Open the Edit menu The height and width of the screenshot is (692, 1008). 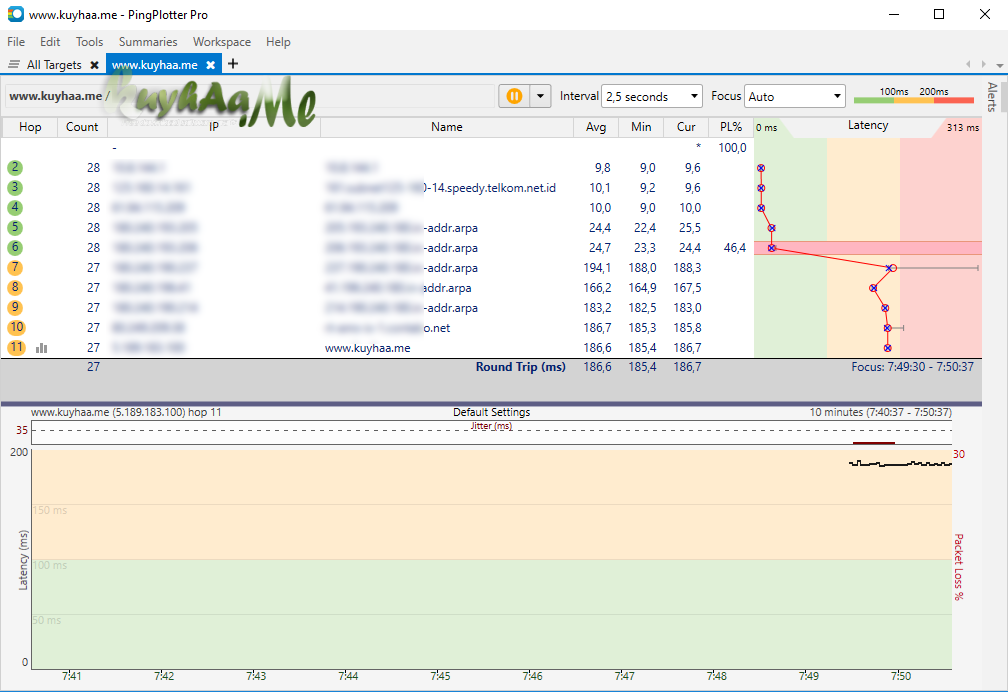click(50, 42)
